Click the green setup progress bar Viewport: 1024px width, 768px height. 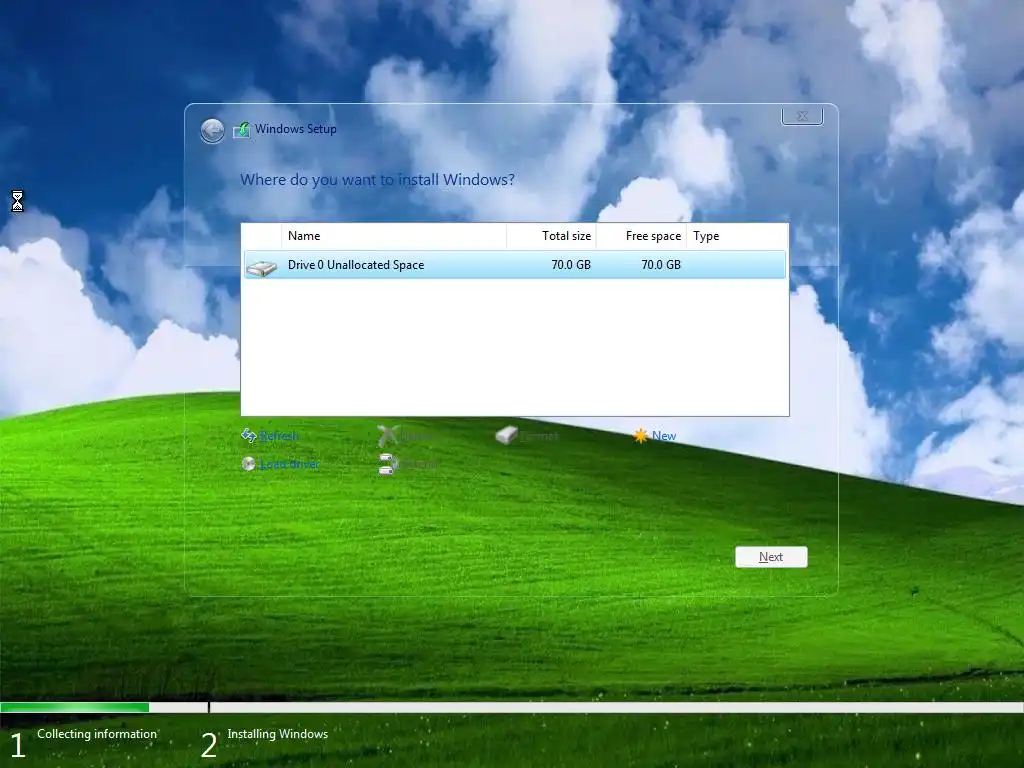click(x=74, y=707)
